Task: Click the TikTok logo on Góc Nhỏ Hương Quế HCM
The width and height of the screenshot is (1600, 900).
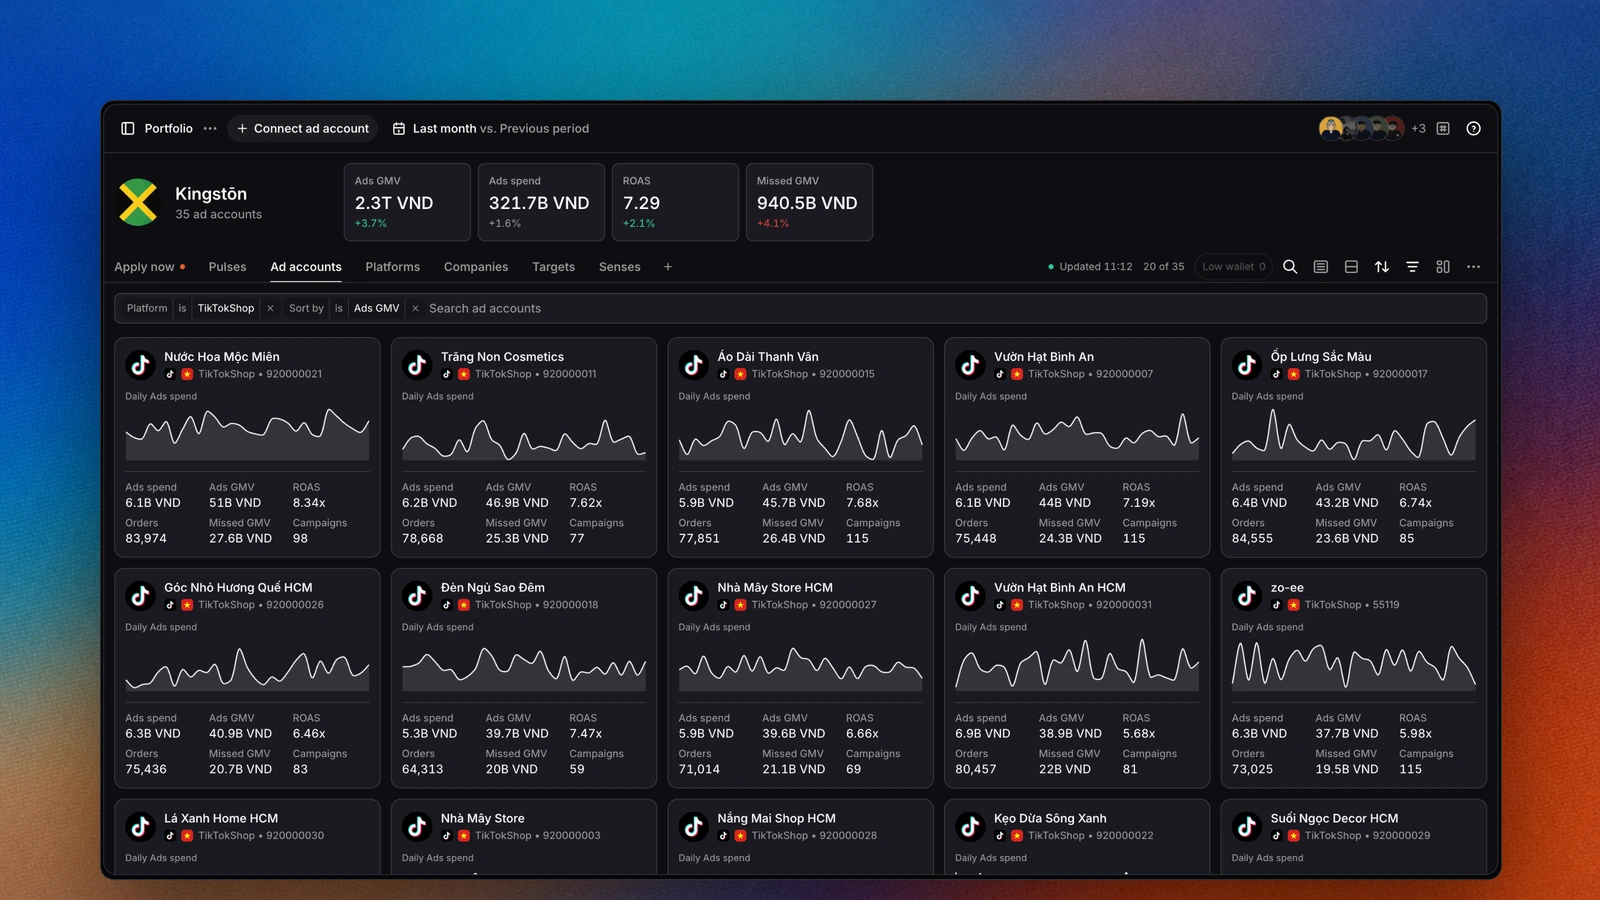Action: tap(140, 596)
